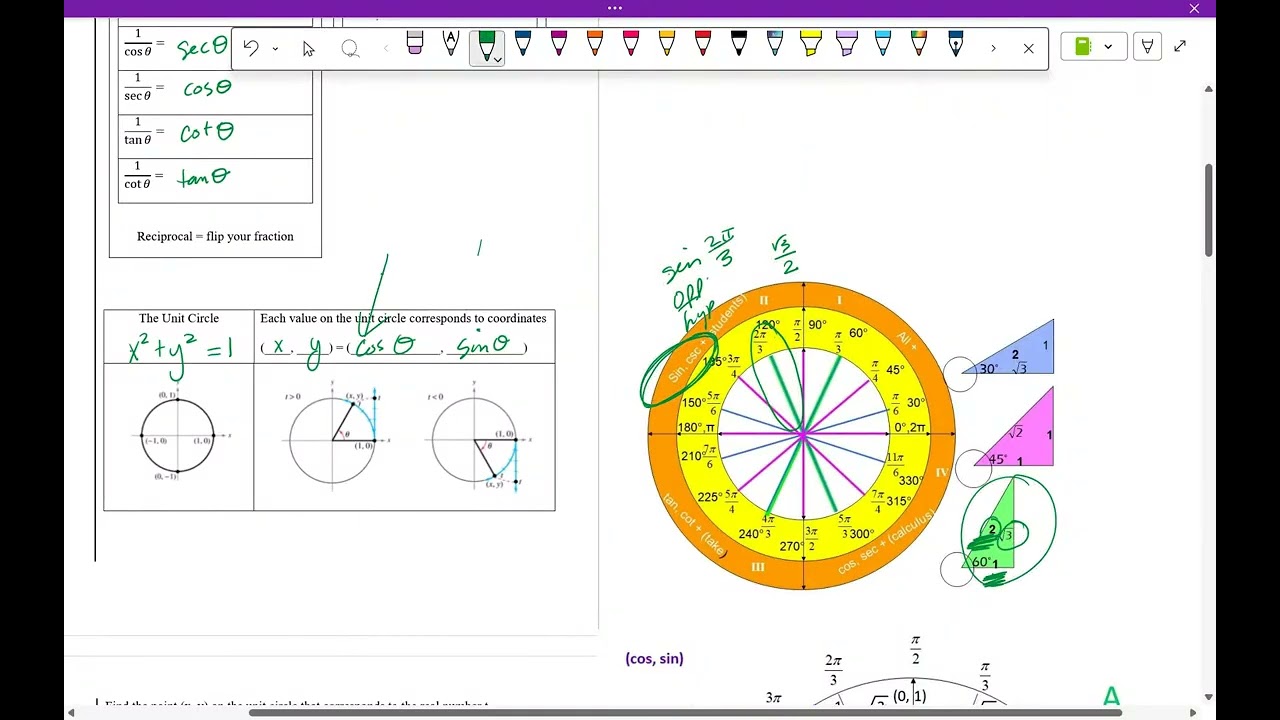Choose the purple magenta pen
Screen dimensions: 1280x720
[x=558, y=44]
